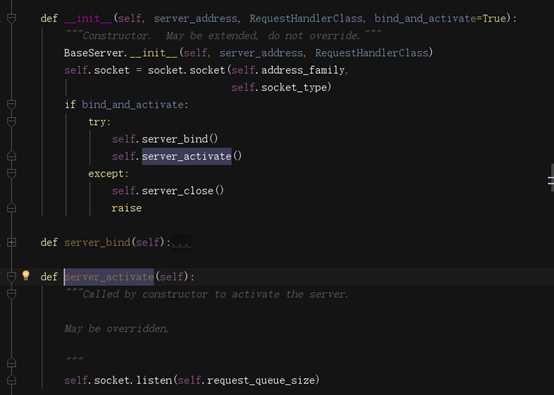The width and height of the screenshot is (554, 395).
Task: Click RequestHandlerClass in the BaseServer.__init__ call
Action: 371,53
